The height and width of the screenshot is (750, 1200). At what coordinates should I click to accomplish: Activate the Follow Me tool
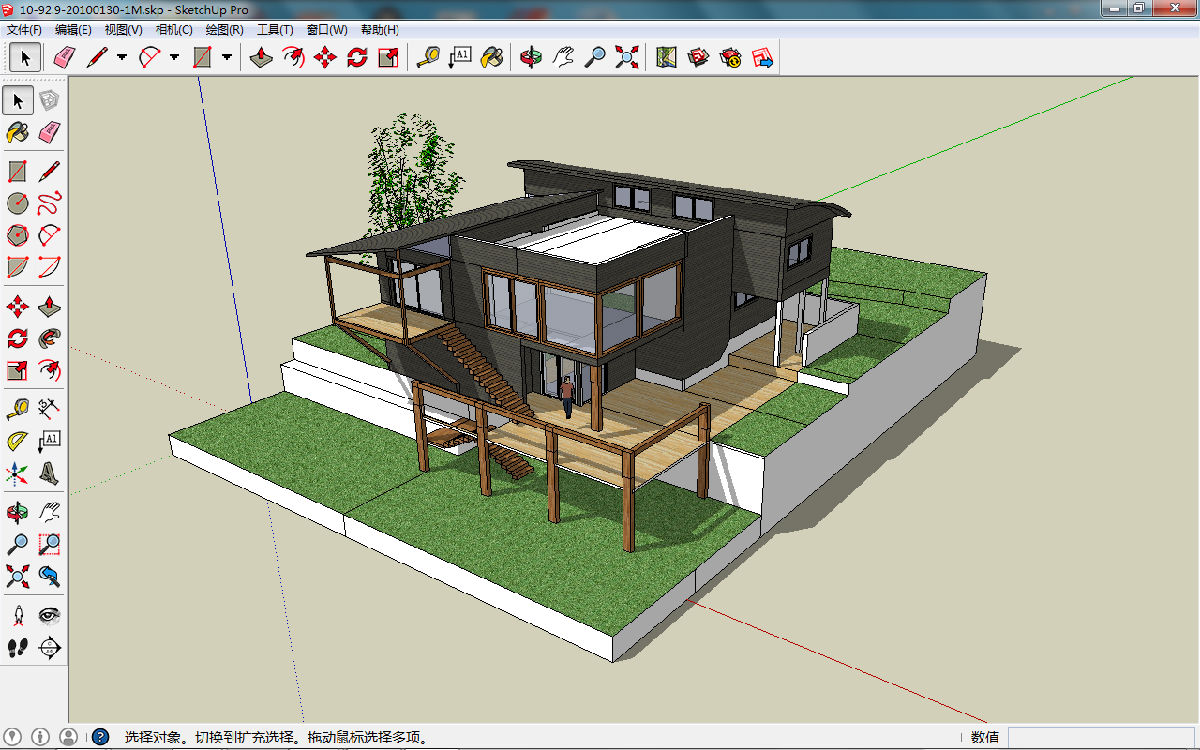(x=49, y=338)
